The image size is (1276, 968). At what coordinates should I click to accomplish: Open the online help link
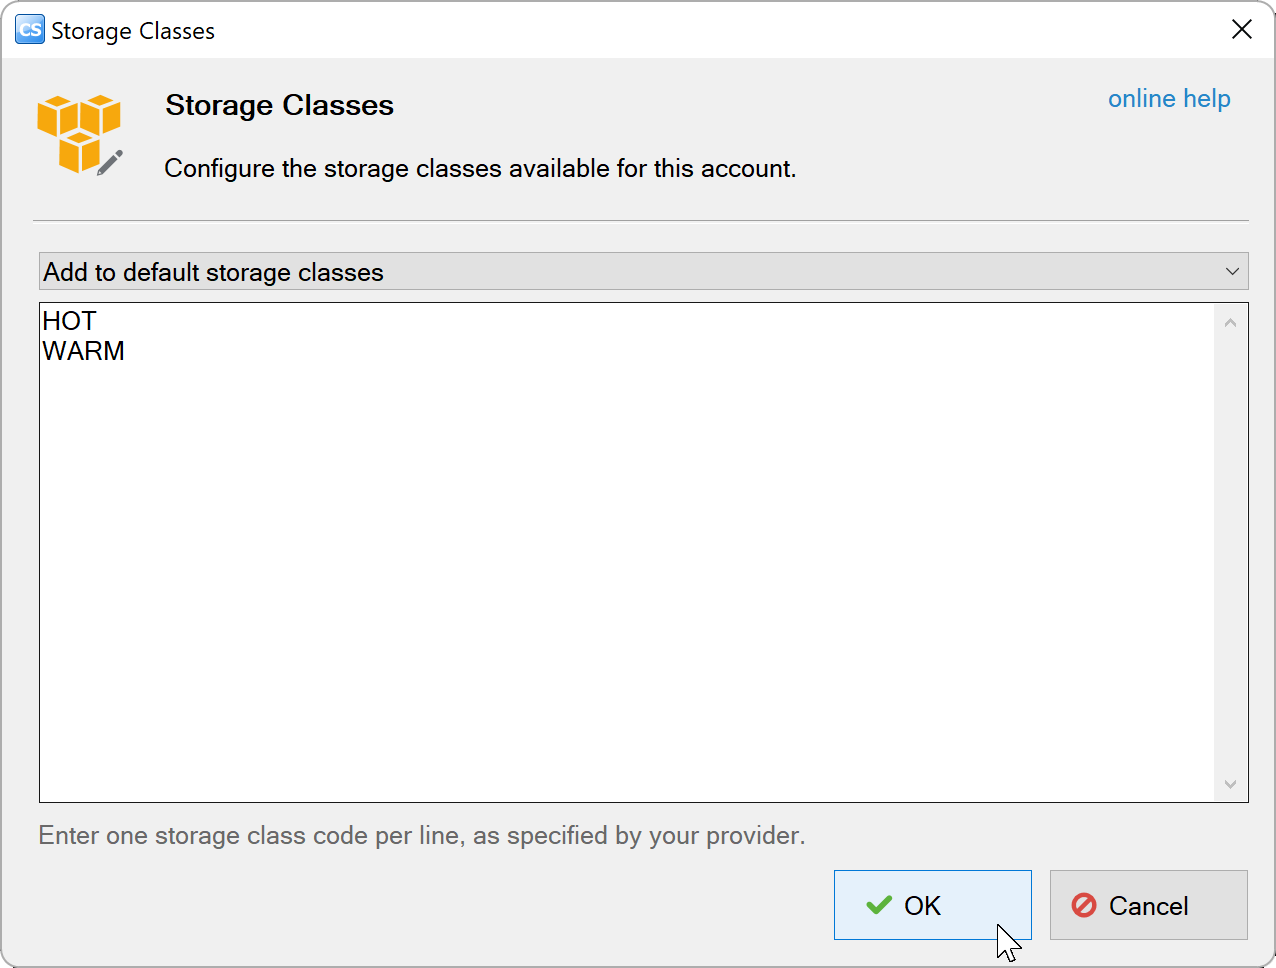click(x=1169, y=99)
